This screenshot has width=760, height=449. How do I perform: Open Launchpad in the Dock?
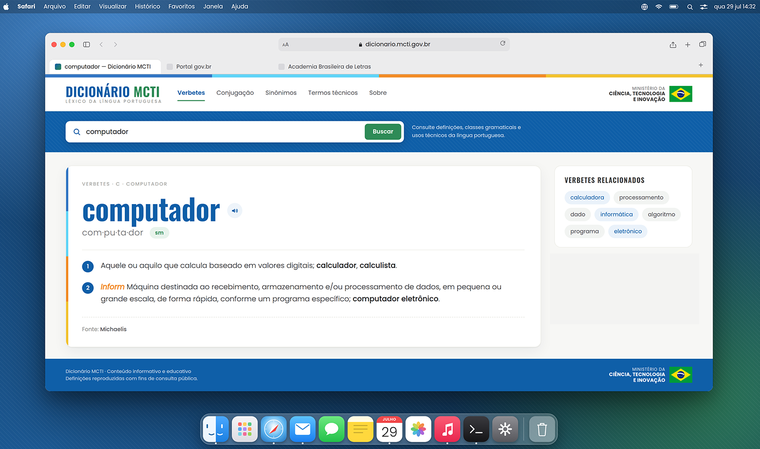[x=245, y=429]
